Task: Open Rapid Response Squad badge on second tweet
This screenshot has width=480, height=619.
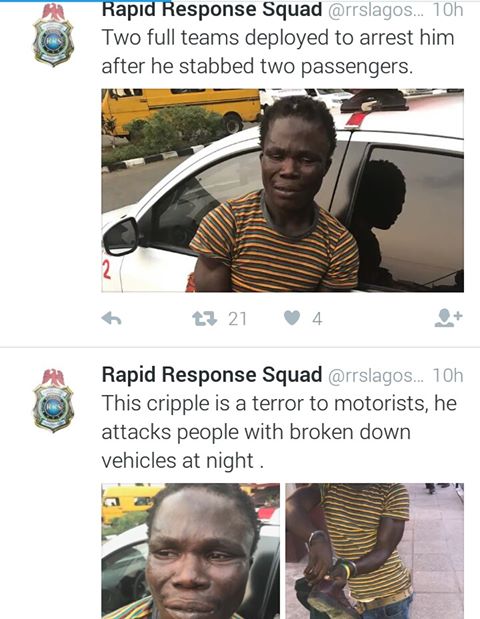Action: click(53, 400)
